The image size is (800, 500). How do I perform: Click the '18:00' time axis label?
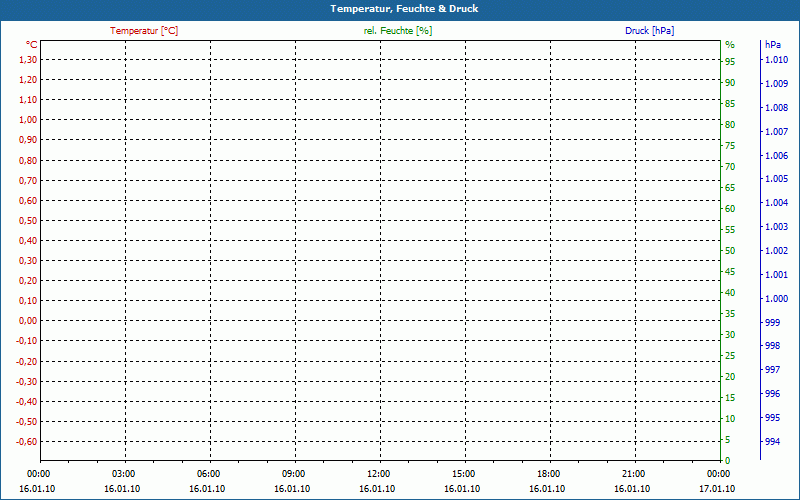[x=548, y=474]
